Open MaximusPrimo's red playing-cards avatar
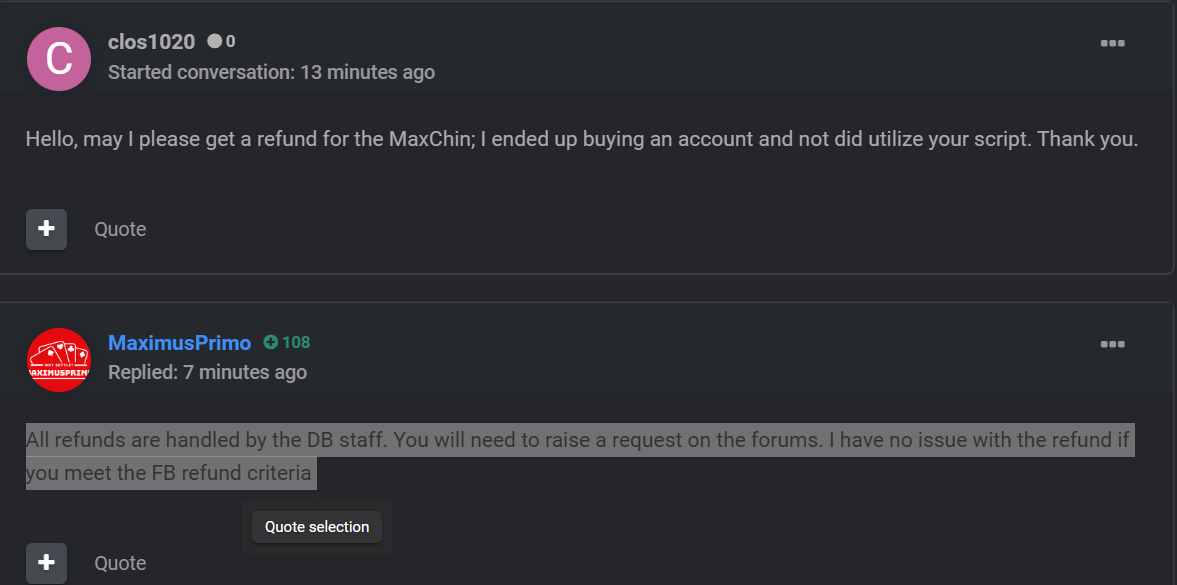This screenshot has height=585, width=1177. click(x=59, y=360)
